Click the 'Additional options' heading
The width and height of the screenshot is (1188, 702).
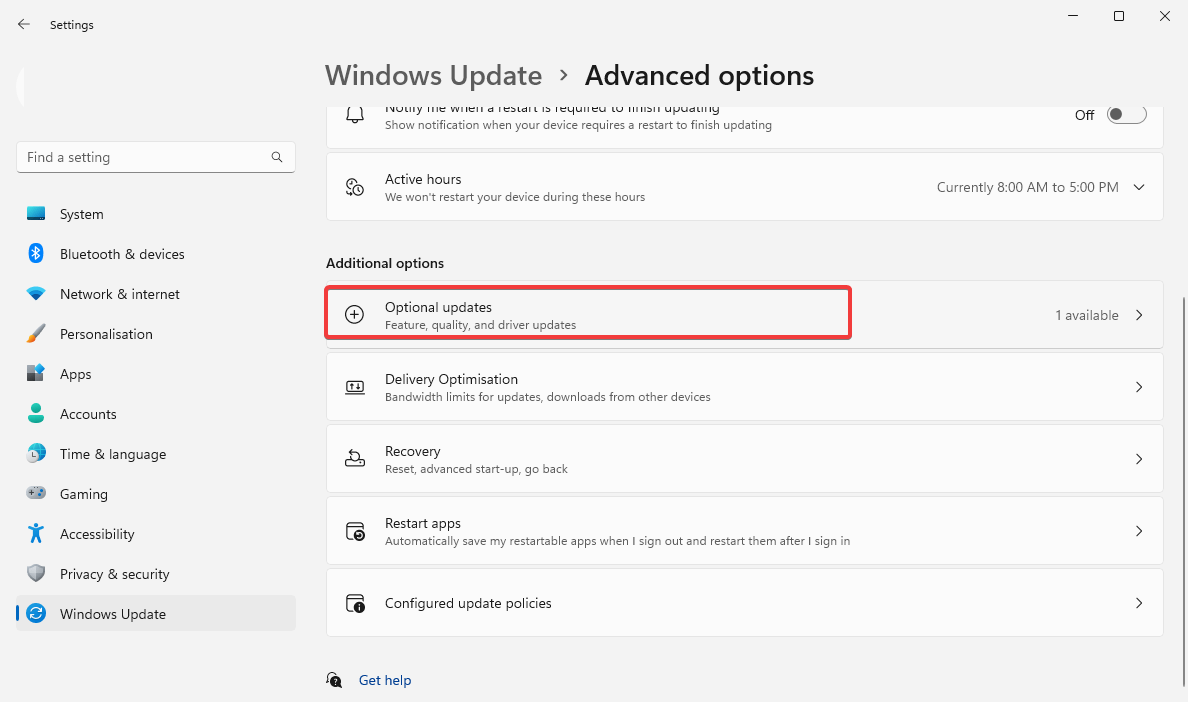click(385, 263)
